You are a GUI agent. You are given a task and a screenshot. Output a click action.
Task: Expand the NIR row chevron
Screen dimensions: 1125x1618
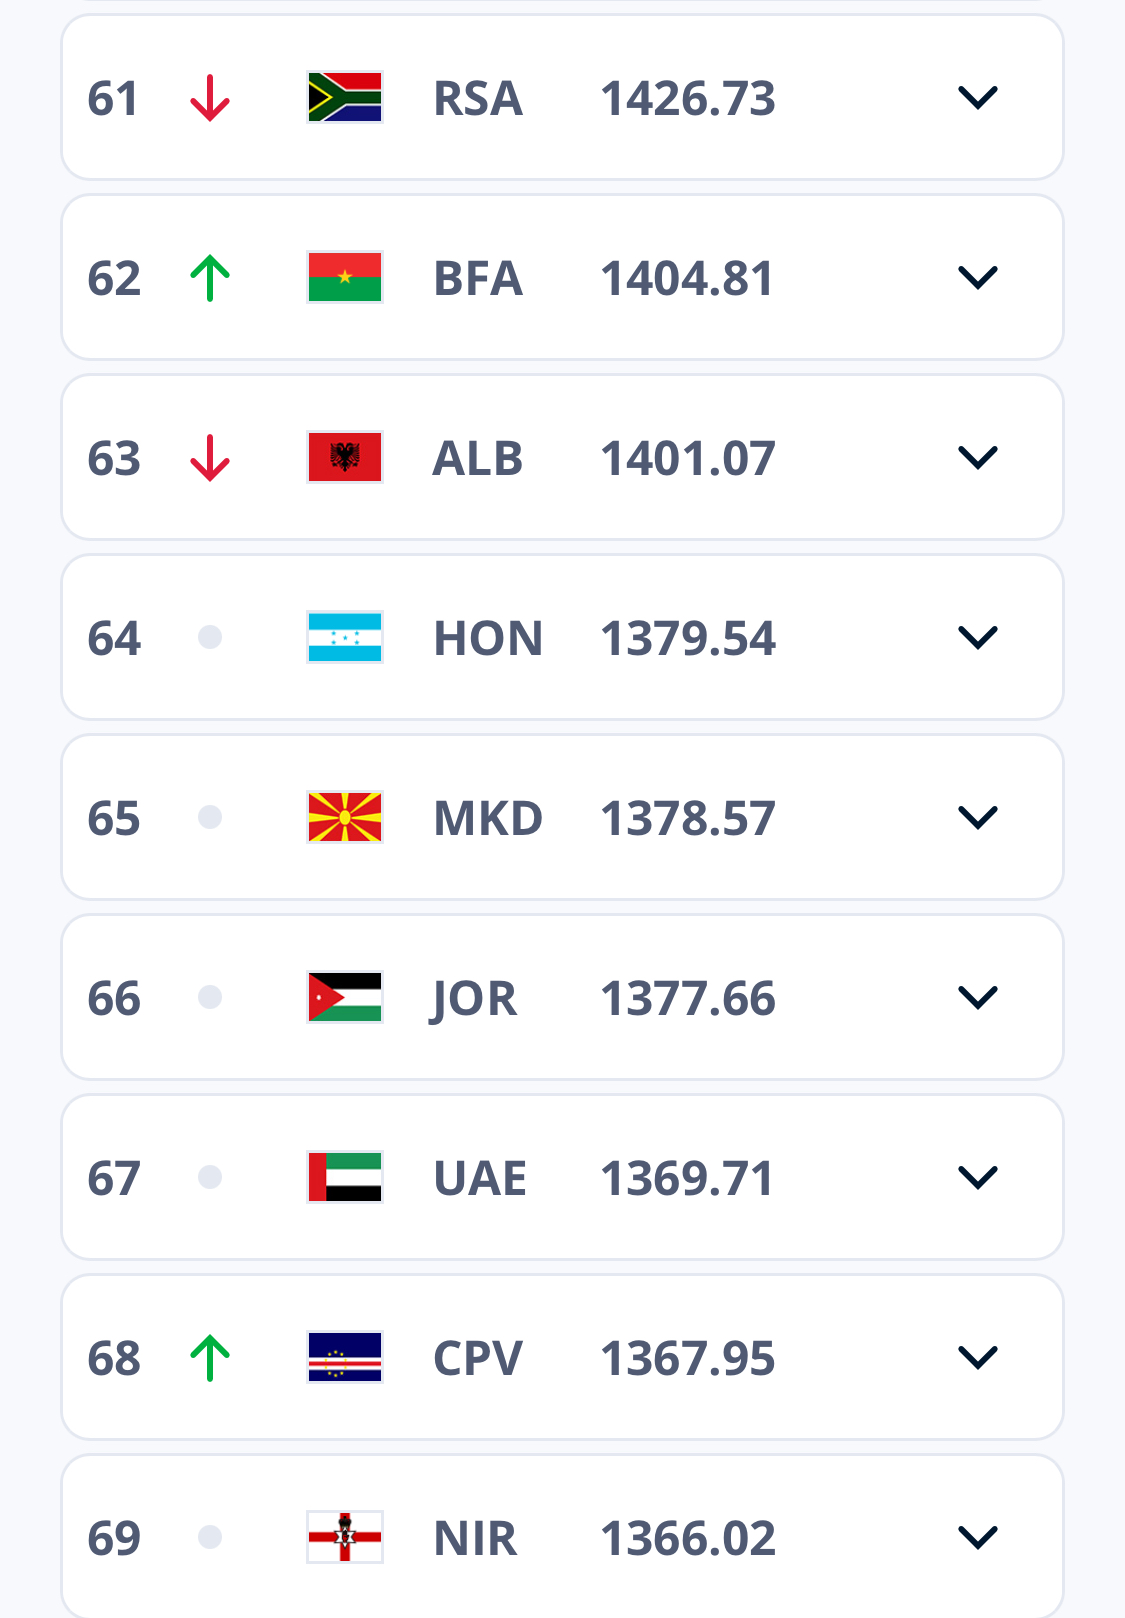tap(977, 1537)
